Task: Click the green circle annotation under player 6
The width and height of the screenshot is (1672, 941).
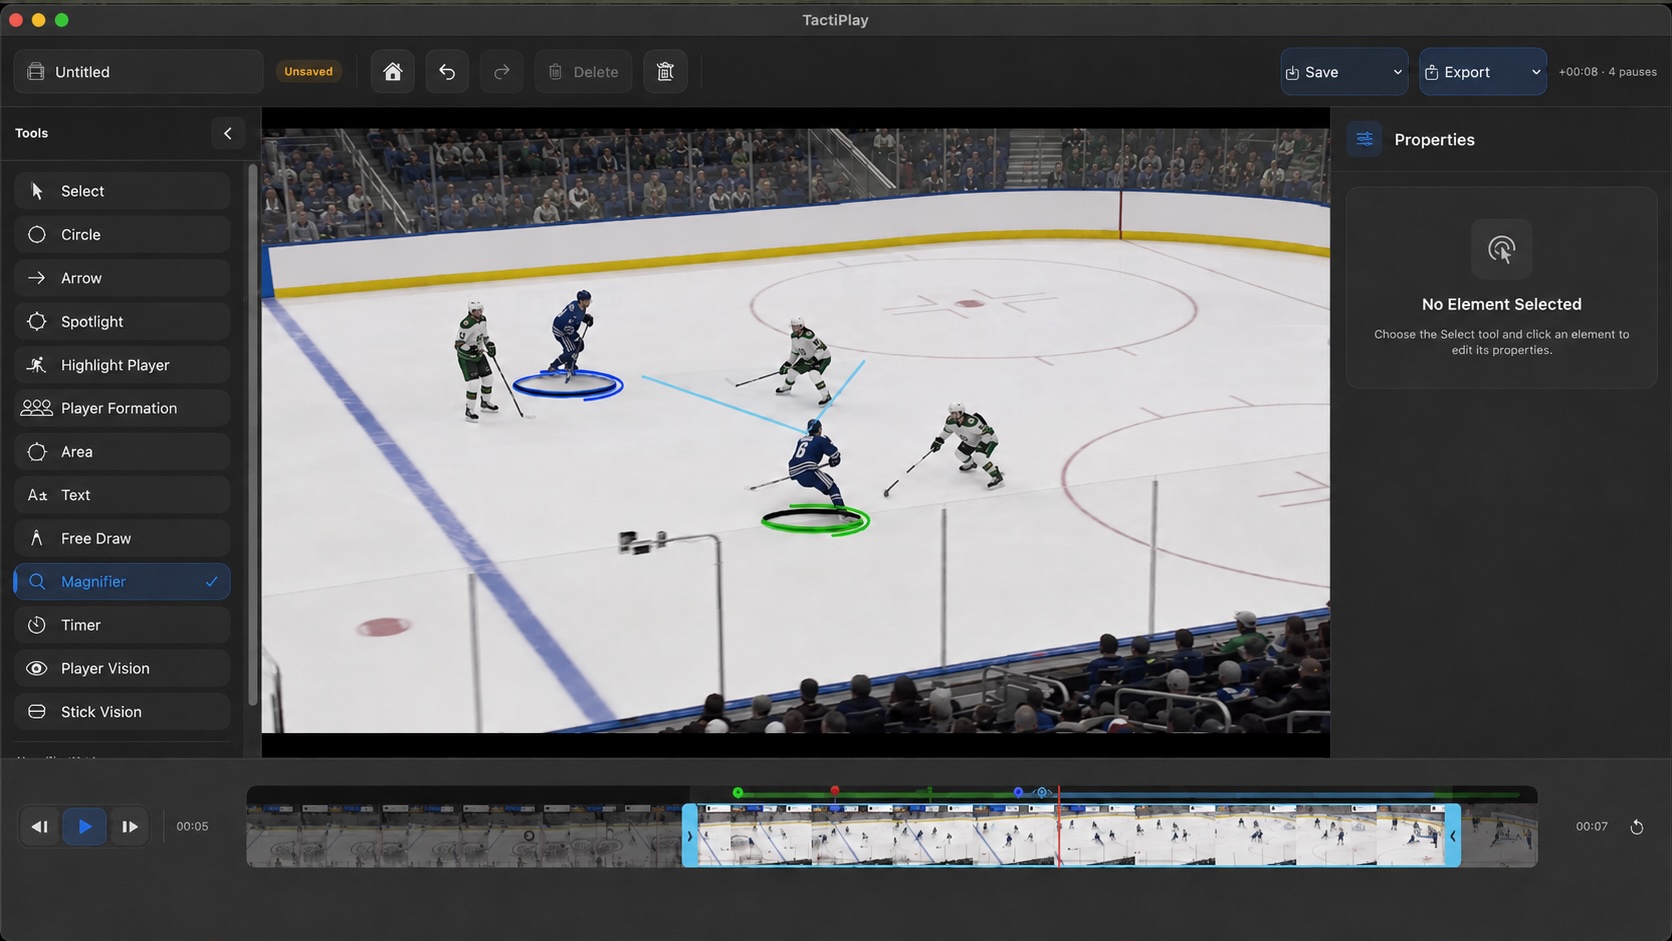Action: pyautogui.click(x=815, y=520)
